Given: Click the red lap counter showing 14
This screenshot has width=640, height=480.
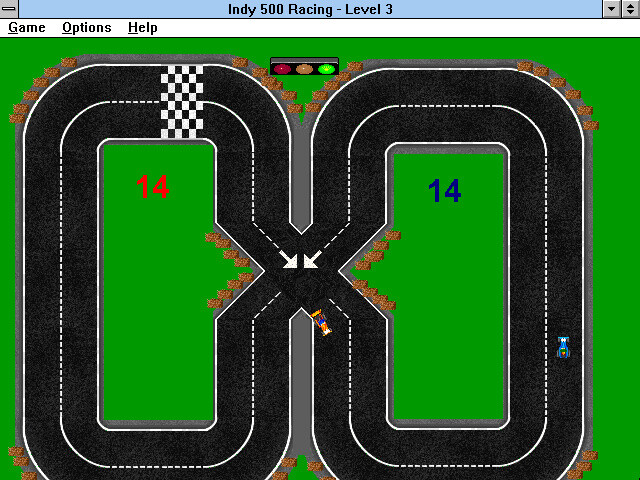Looking at the screenshot, I should point(153,187).
